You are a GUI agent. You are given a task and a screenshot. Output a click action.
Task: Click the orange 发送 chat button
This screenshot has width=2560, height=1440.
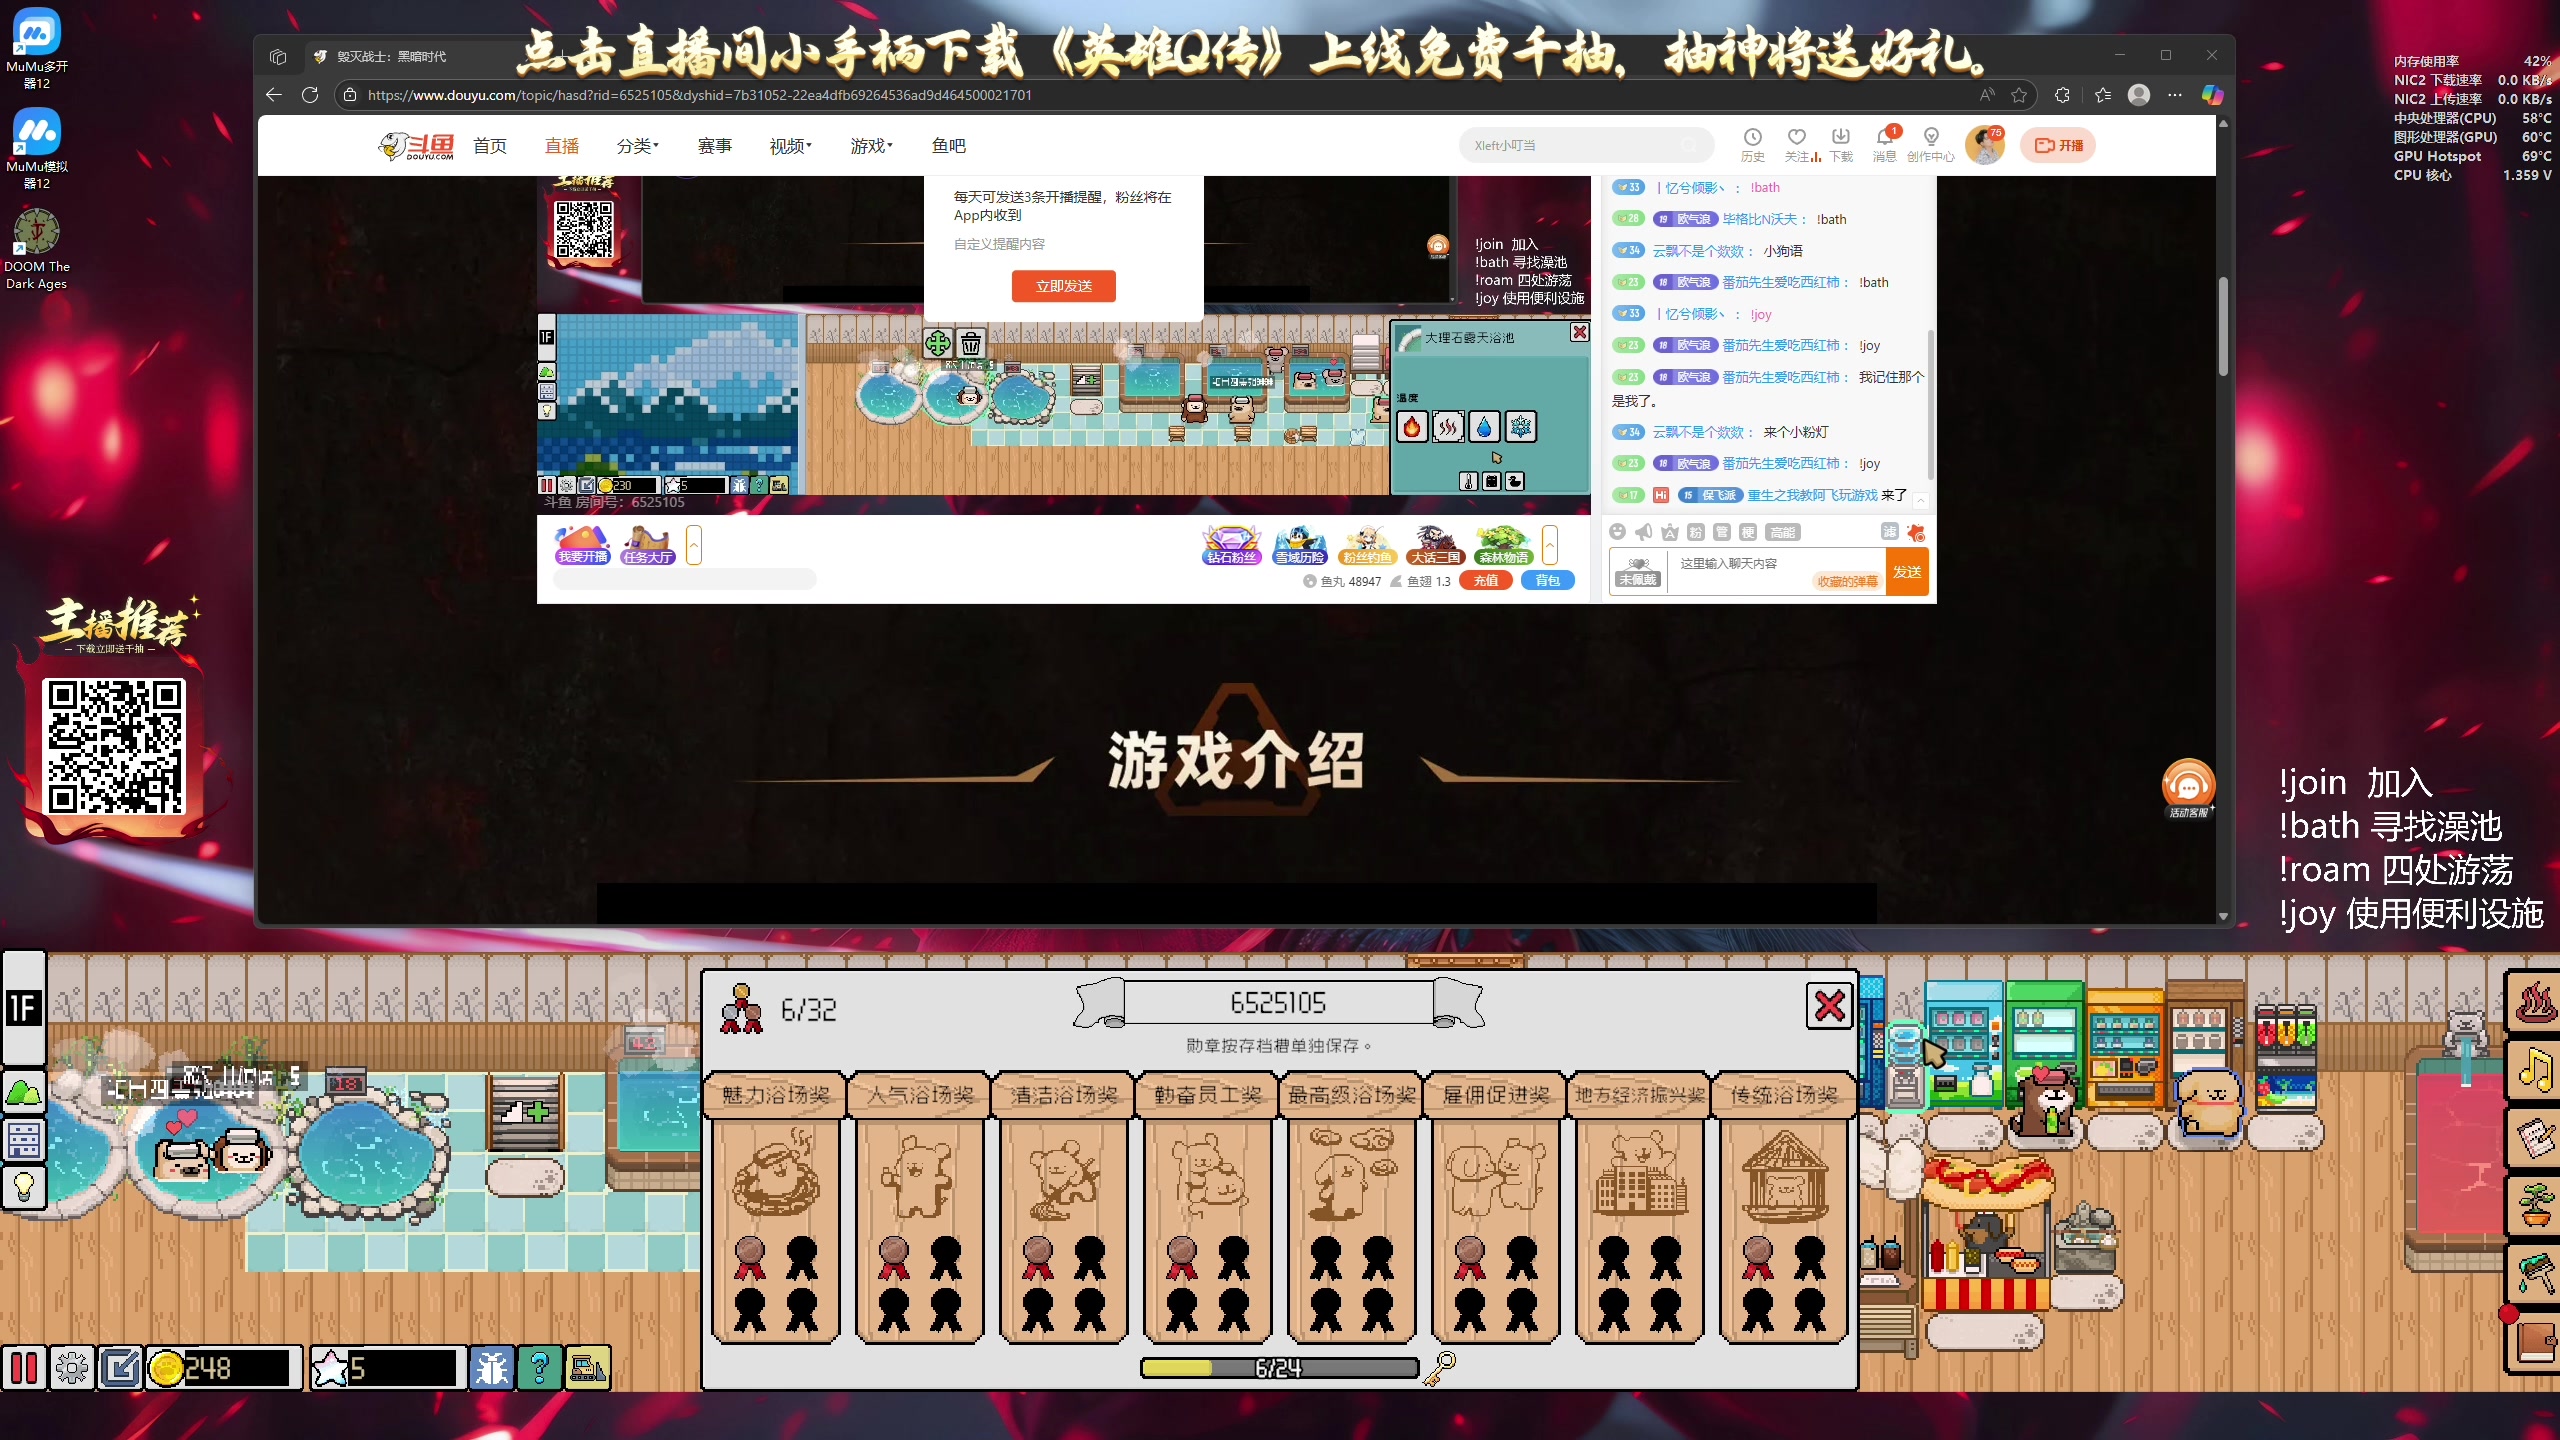pyautogui.click(x=1906, y=572)
